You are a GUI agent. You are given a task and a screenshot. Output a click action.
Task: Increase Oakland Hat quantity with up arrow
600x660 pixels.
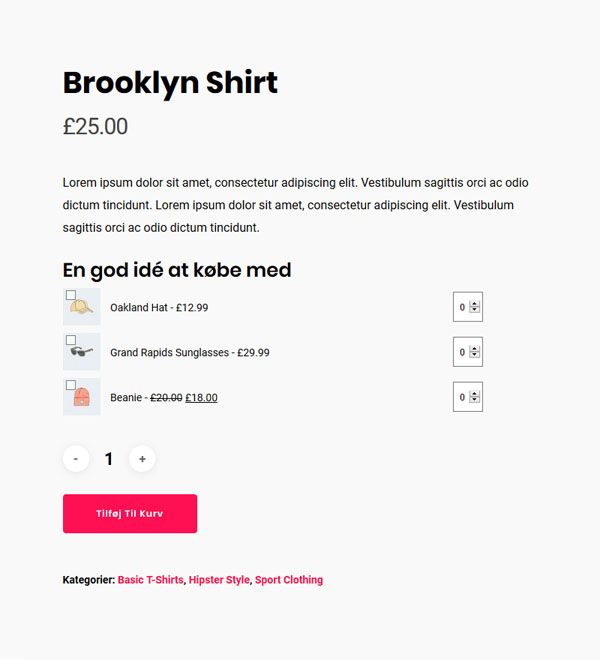pos(475,304)
